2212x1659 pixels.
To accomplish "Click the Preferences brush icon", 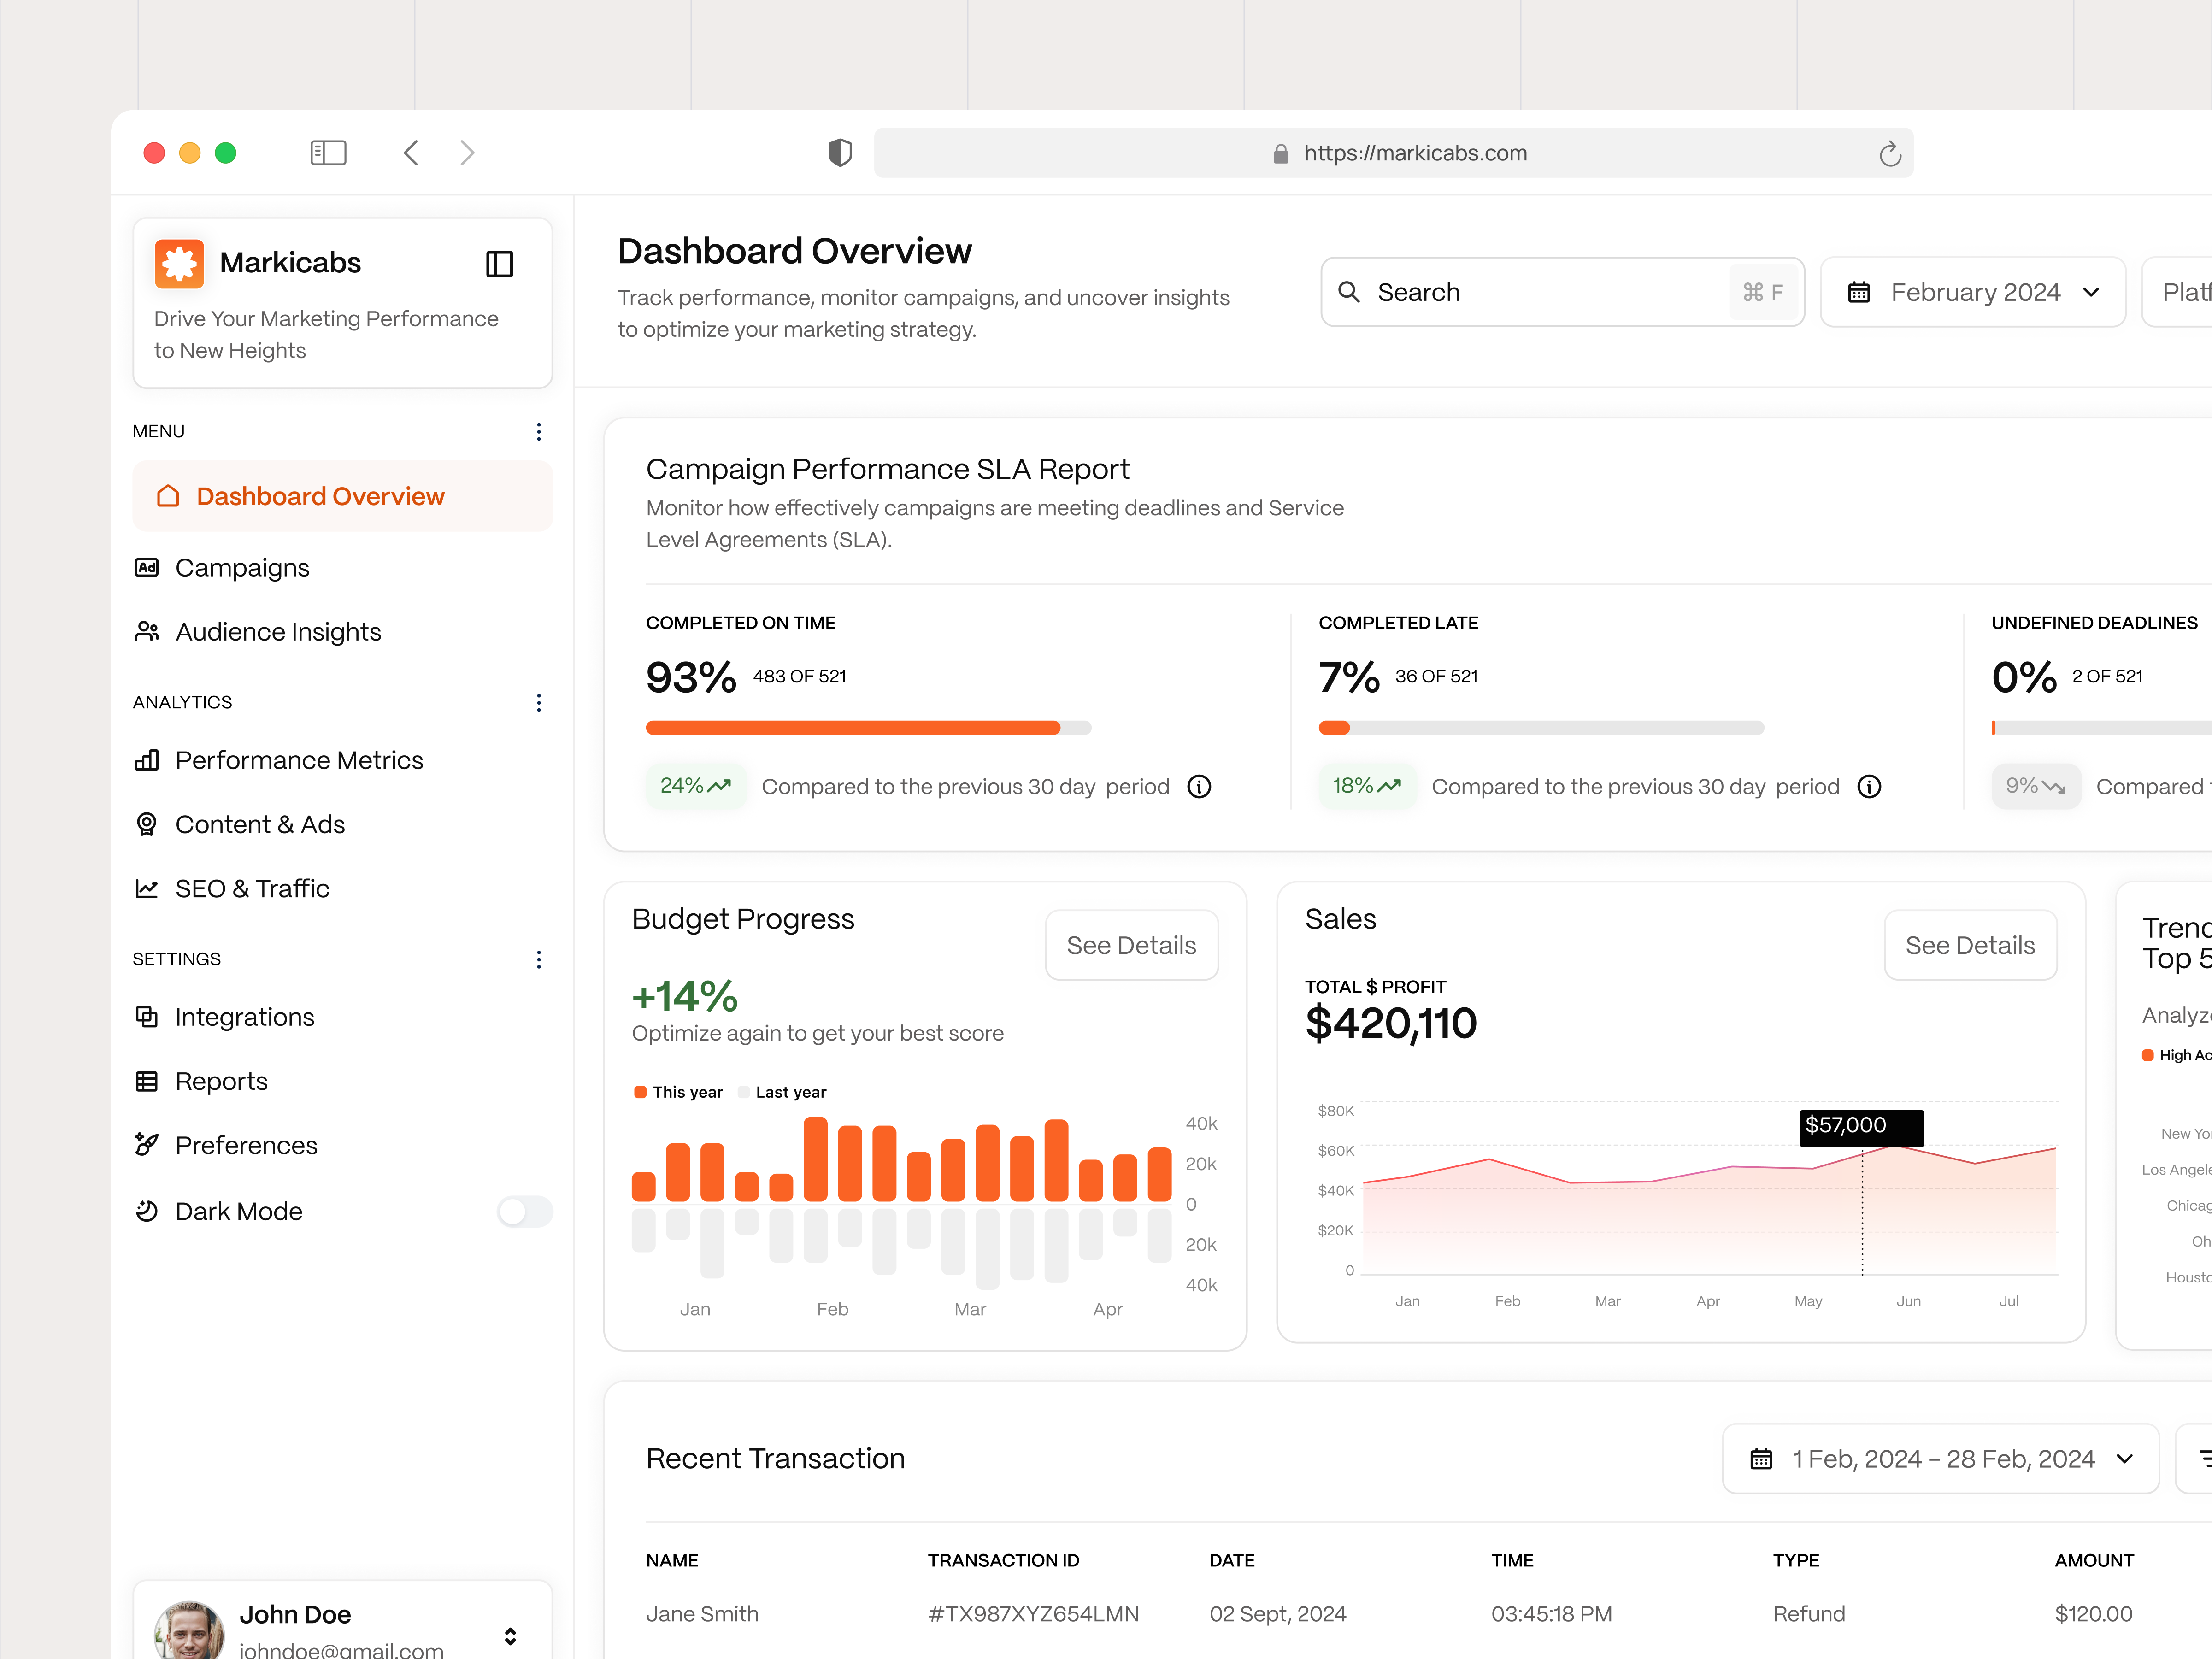I will (147, 1145).
